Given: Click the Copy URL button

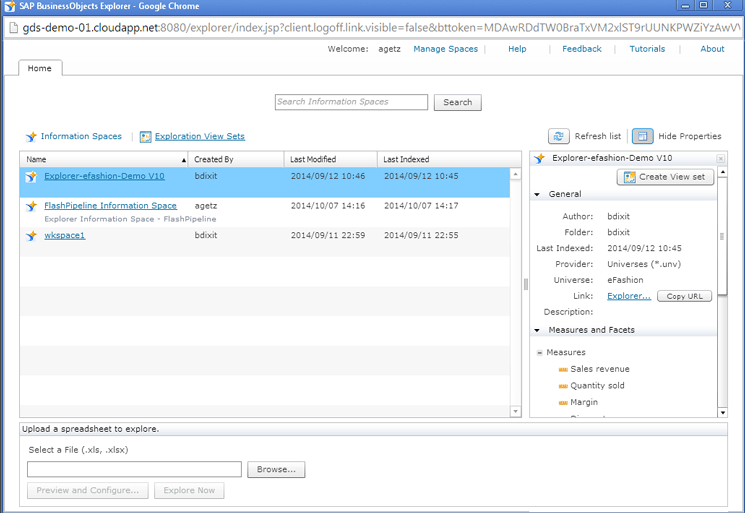Looking at the screenshot, I should pos(684,296).
